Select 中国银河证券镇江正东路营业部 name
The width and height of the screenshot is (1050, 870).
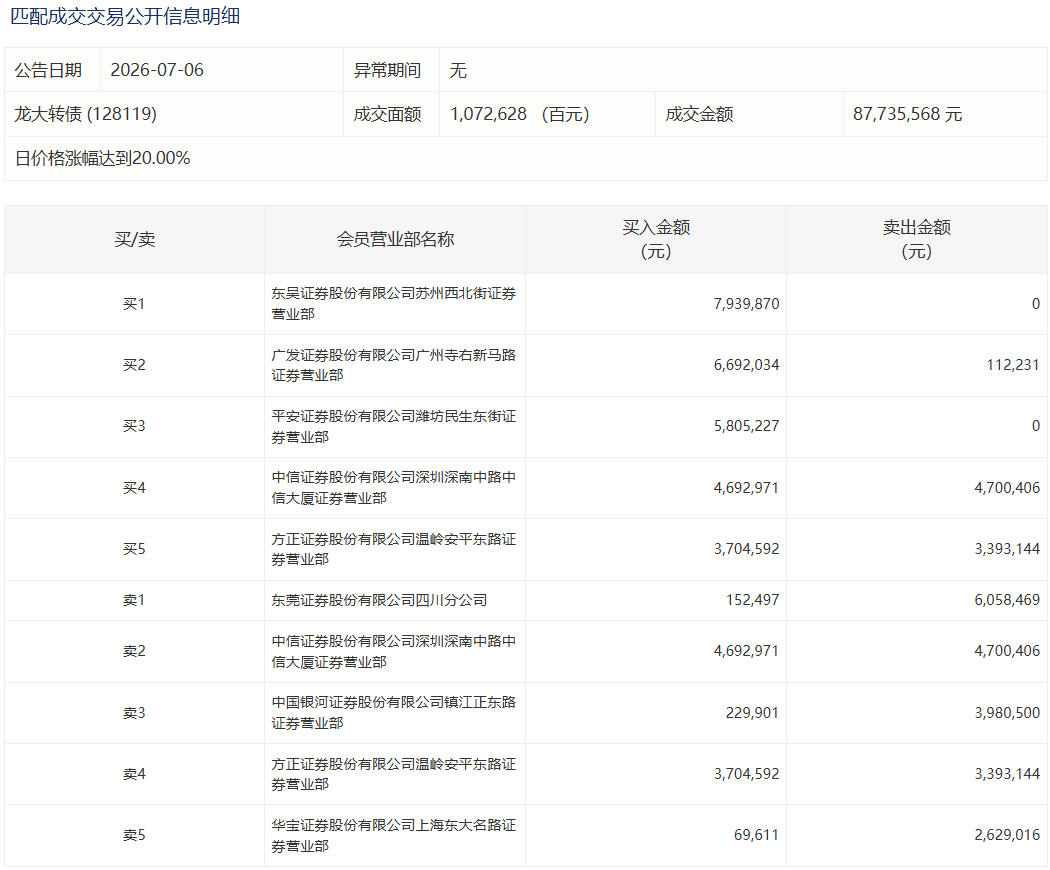[x=394, y=713]
